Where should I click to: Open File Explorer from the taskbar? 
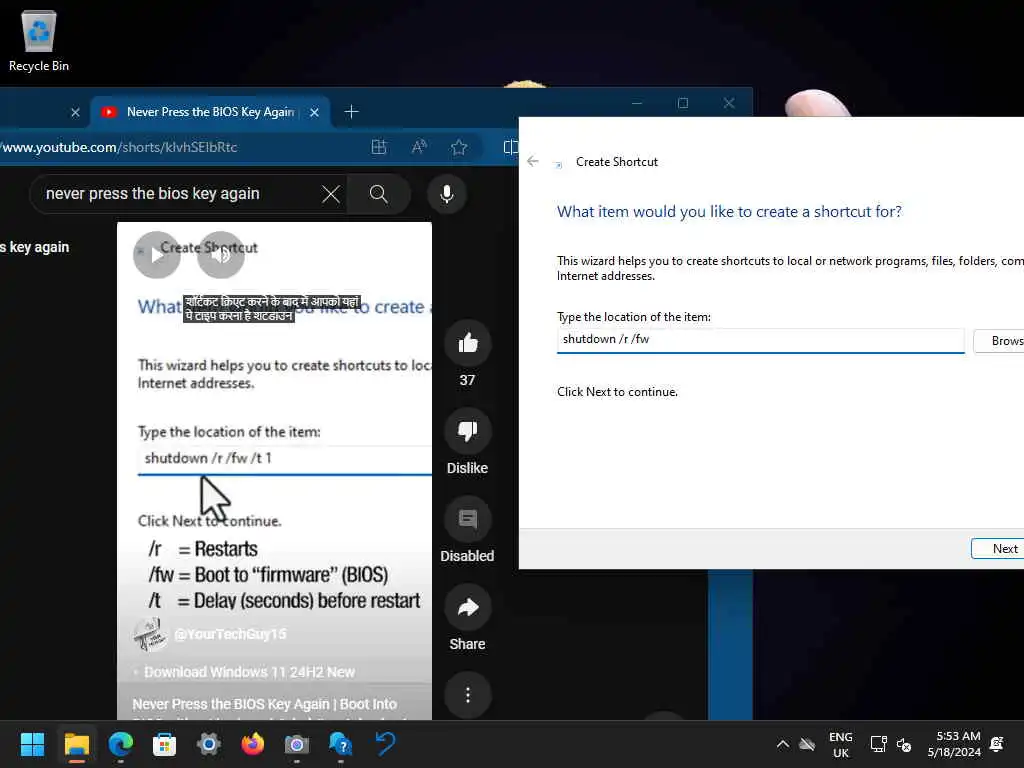pyautogui.click(x=76, y=744)
